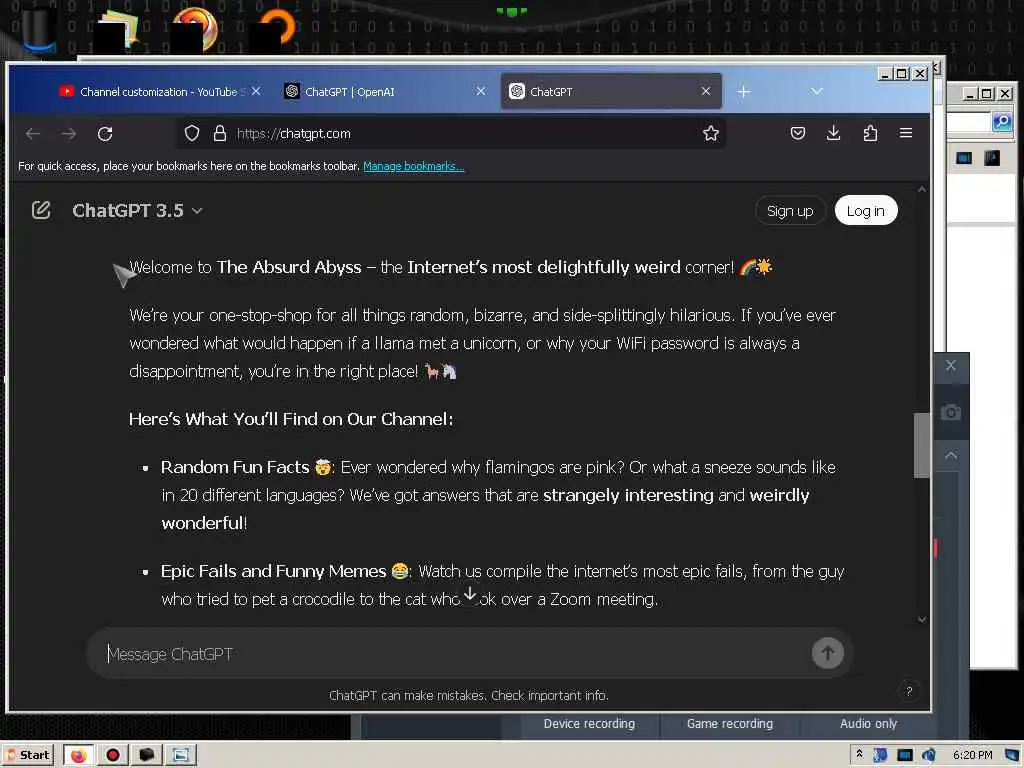
Task: Select the Audio only tab
Action: tap(868, 724)
